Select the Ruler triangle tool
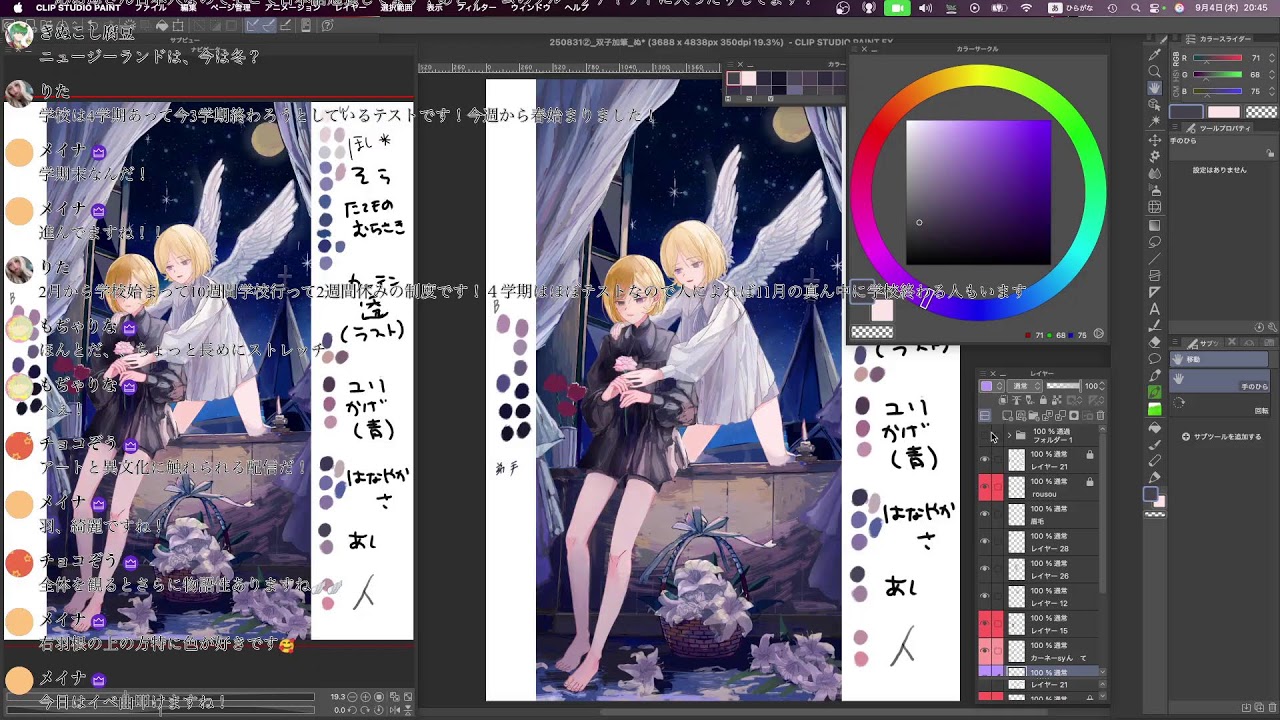1280x720 pixels. pos(1155,292)
